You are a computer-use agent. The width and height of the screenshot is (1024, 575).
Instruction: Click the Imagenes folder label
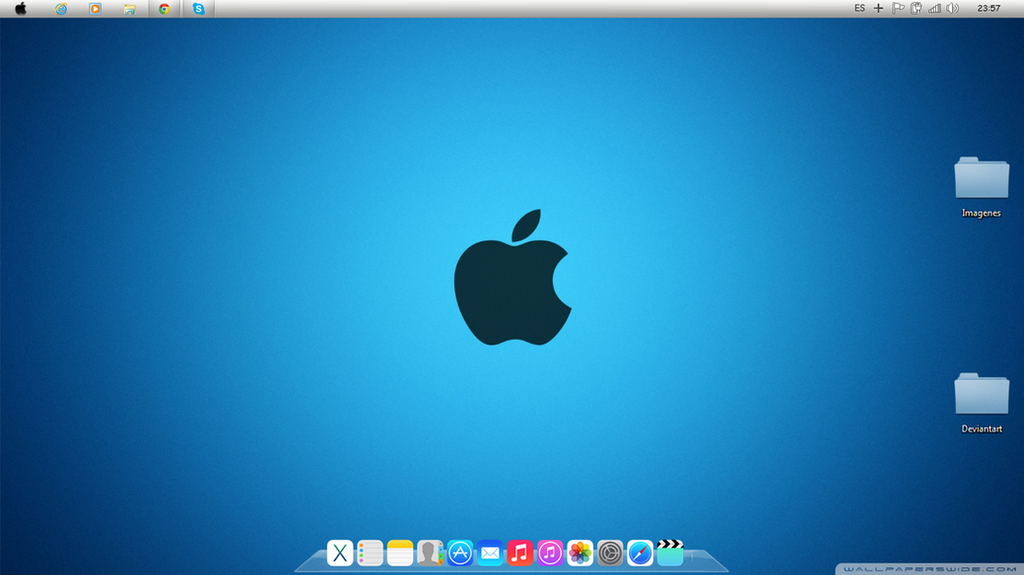pyautogui.click(x=981, y=213)
